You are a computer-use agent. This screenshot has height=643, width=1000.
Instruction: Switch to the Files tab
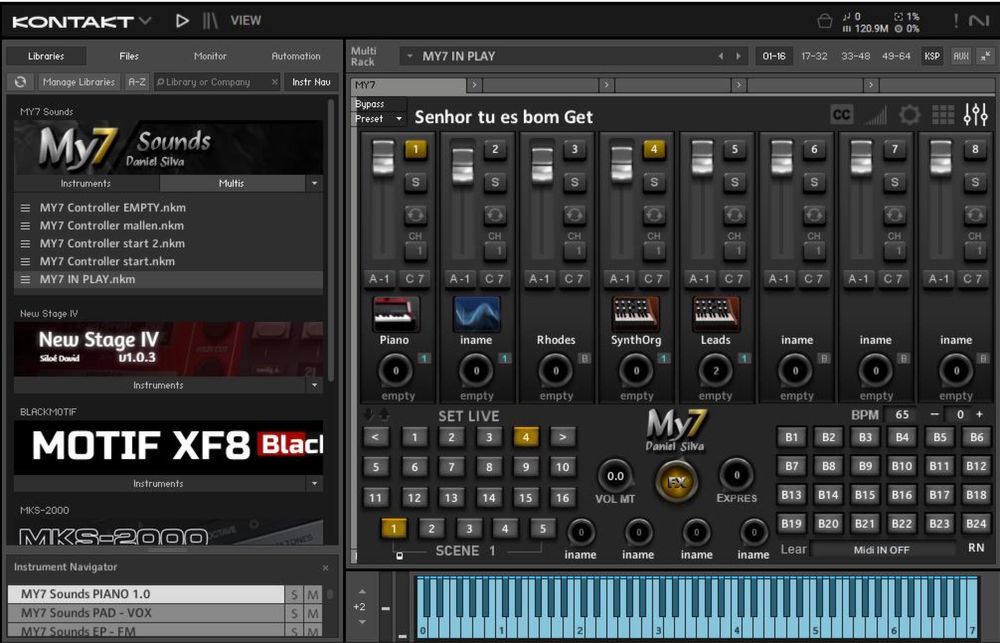pyautogui.click(x=129, y=56)
